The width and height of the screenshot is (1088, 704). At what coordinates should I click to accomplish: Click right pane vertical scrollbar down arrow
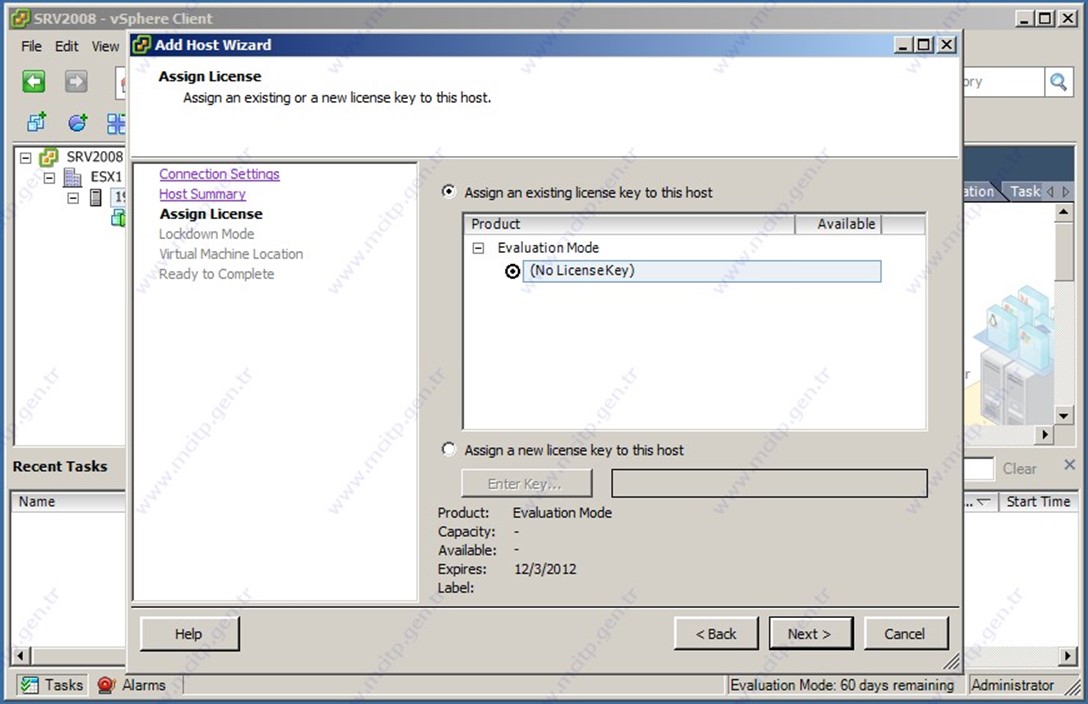1063,415
